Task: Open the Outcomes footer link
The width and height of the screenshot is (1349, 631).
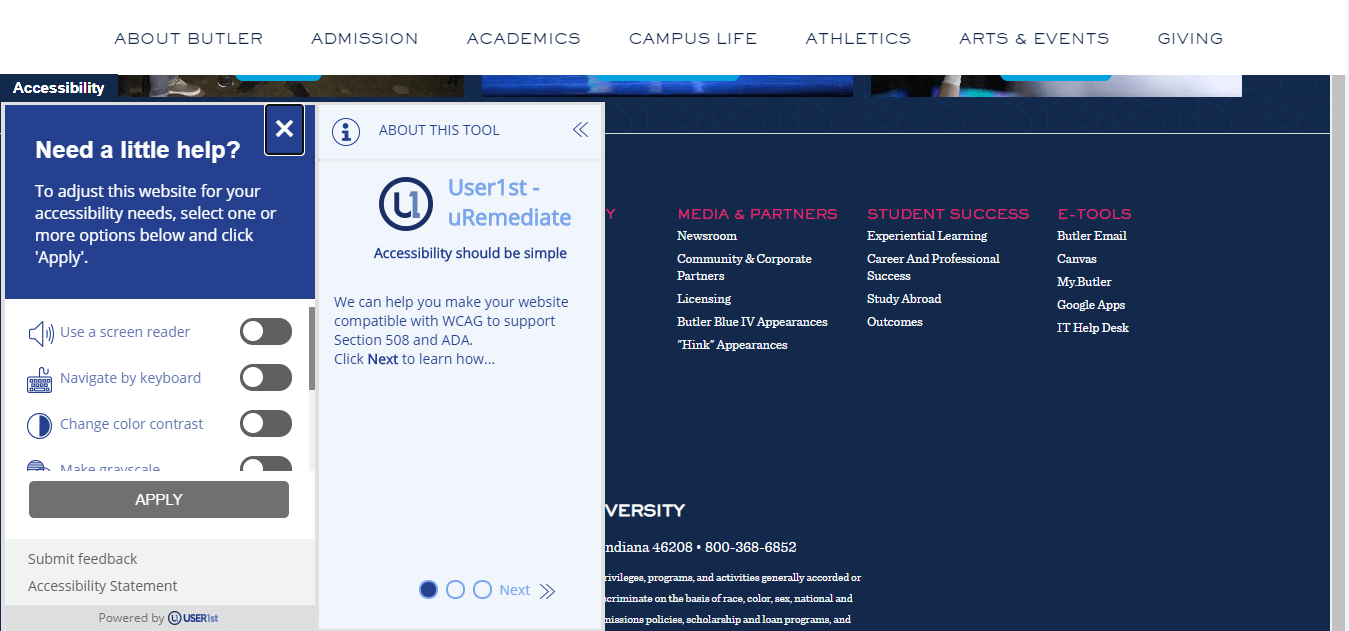Action: click(x=895, y=322)
